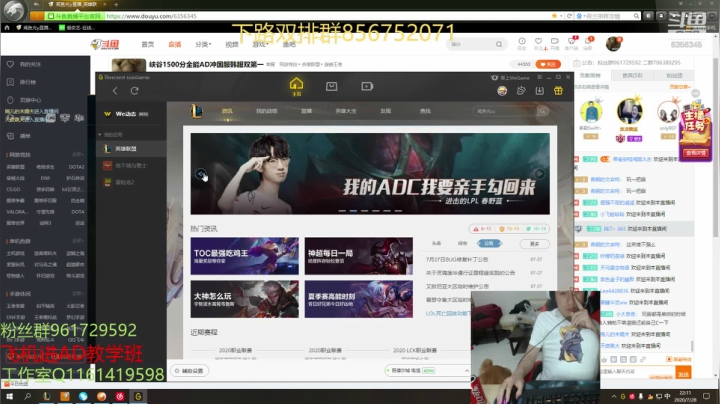Open the 英雄大全 tab
Viewport: 720px width, 404px height.
click(x=346, y=111)
